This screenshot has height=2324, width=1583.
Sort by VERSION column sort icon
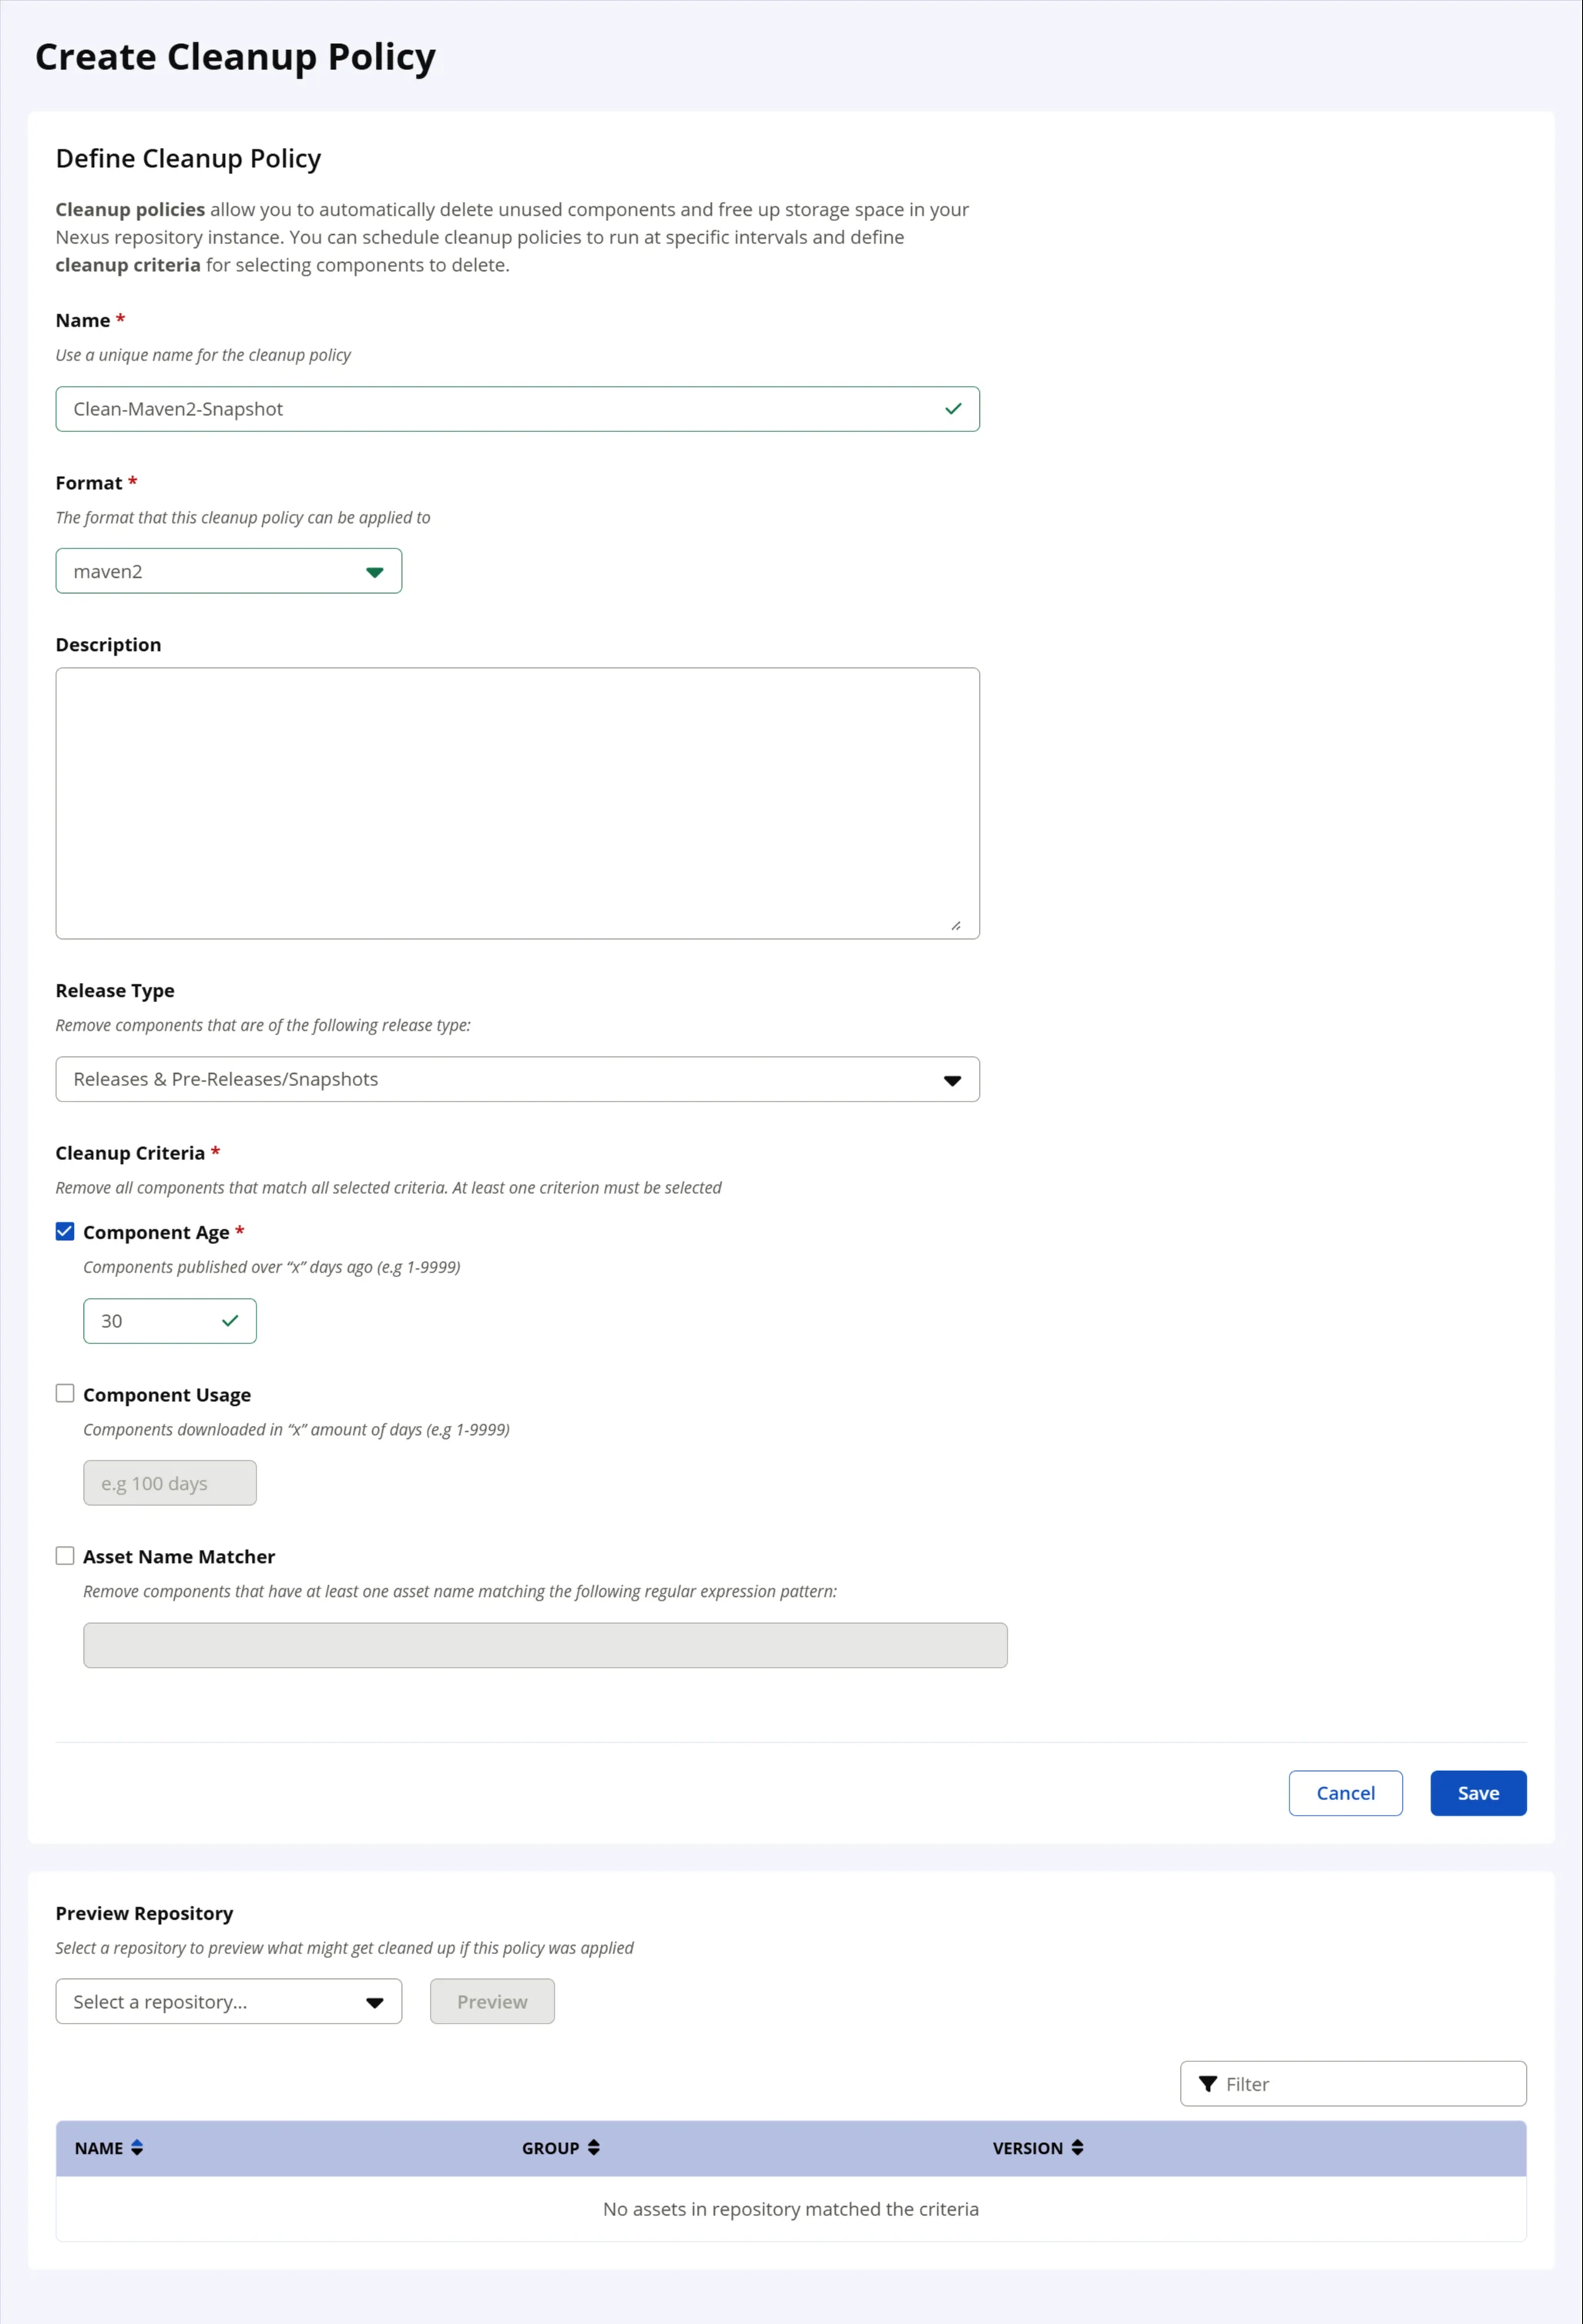point(1077,2148)
